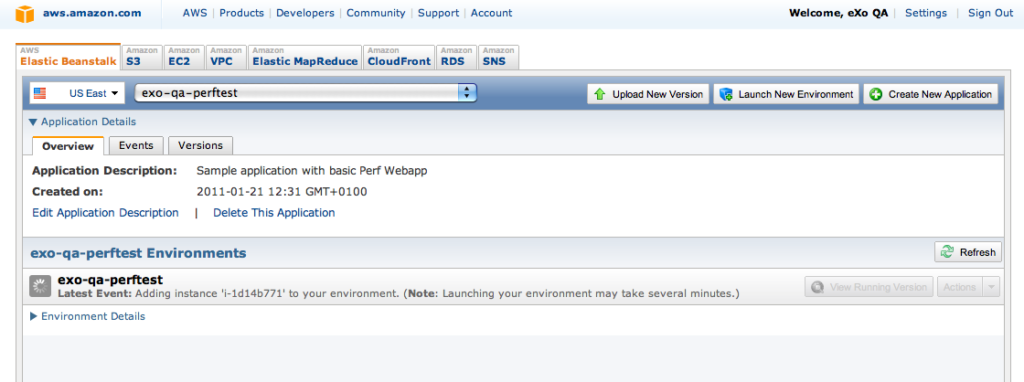
Task: Click the Edit Application Description link
Action: point(105,213)
